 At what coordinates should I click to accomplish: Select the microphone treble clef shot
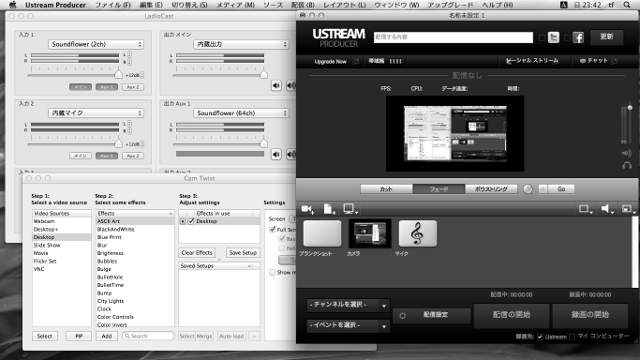pos(418,234)
